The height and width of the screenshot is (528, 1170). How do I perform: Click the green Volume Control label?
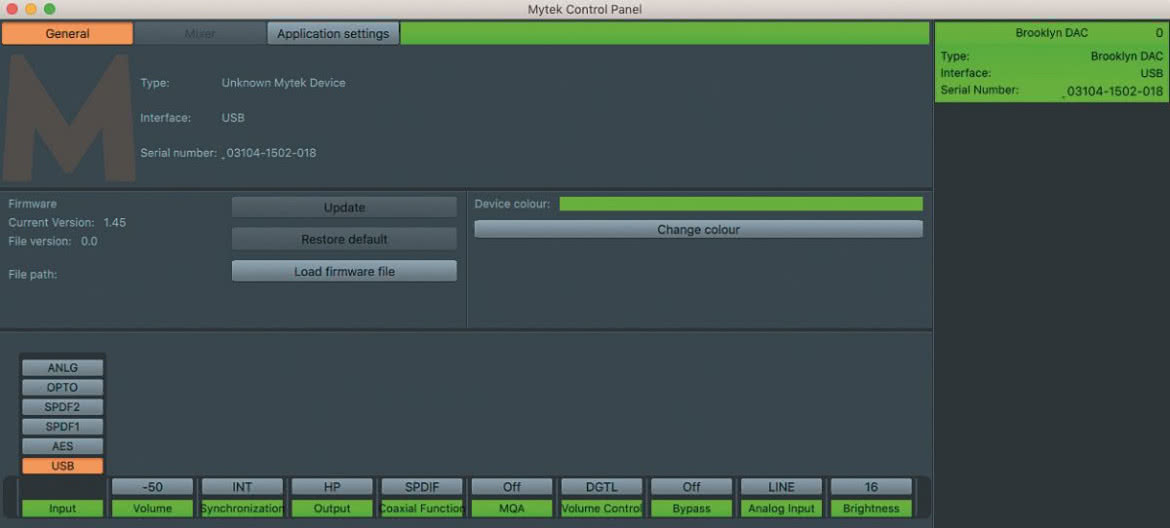click(601, 509)
